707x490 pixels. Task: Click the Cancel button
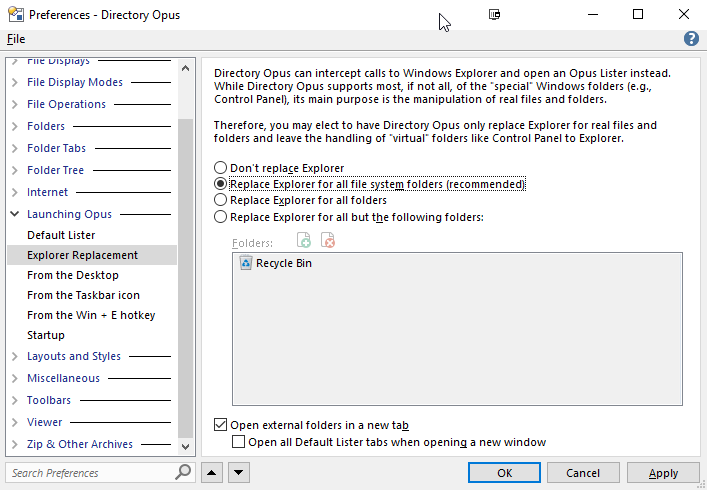583,473
